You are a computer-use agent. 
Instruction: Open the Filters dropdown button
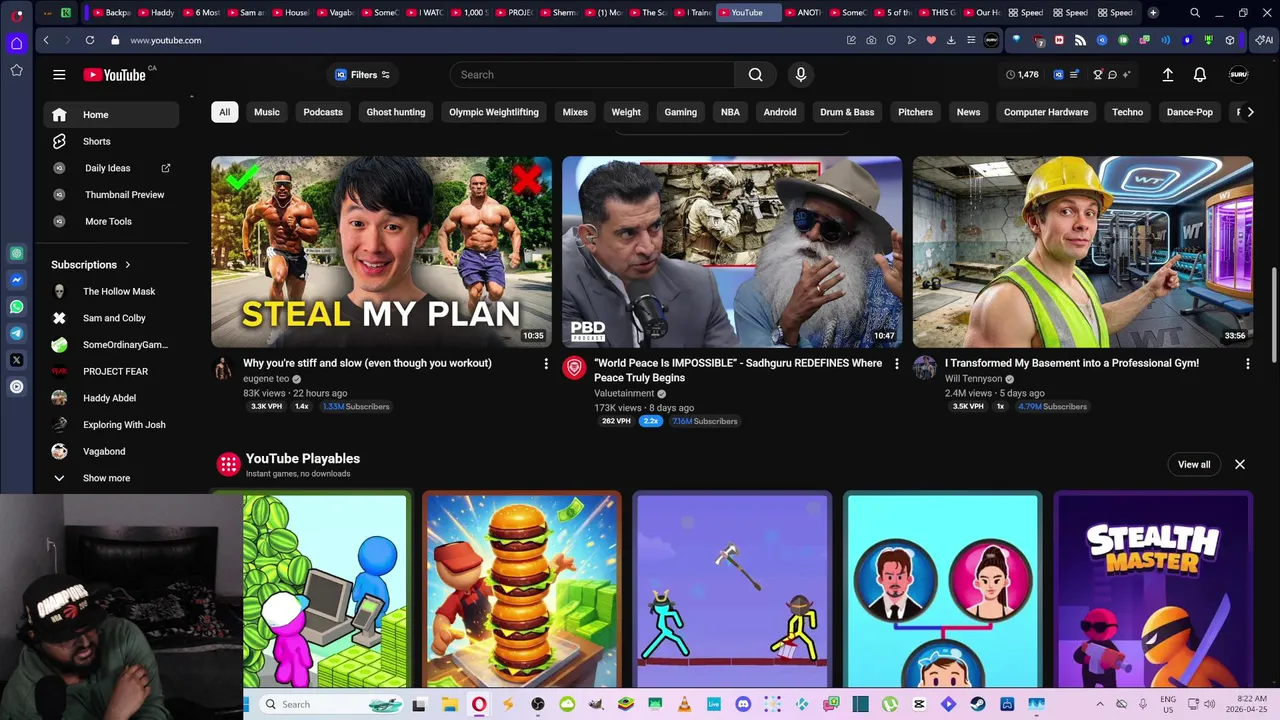point(363,74)
